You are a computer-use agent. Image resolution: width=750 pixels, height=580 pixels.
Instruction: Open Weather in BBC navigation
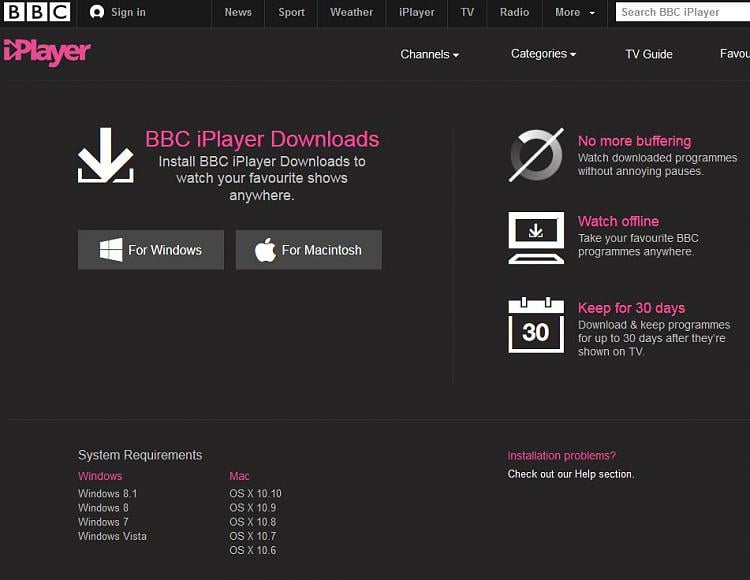point(352,12)
